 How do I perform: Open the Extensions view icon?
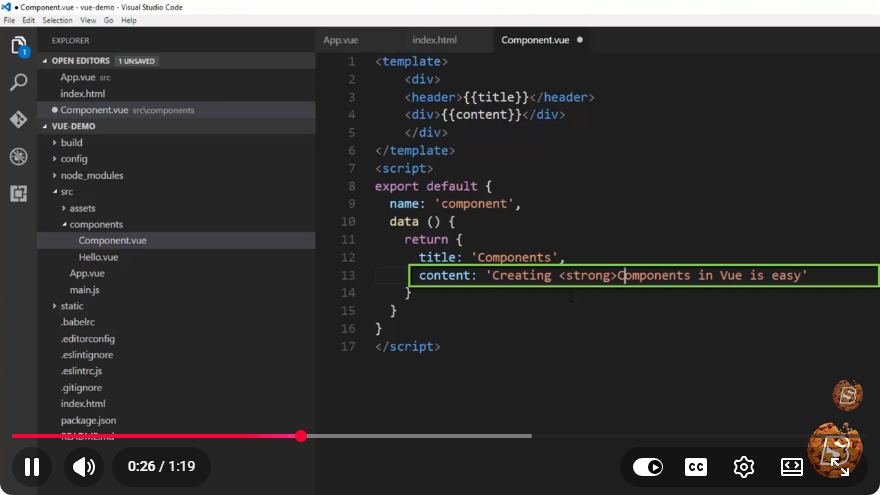19,194
